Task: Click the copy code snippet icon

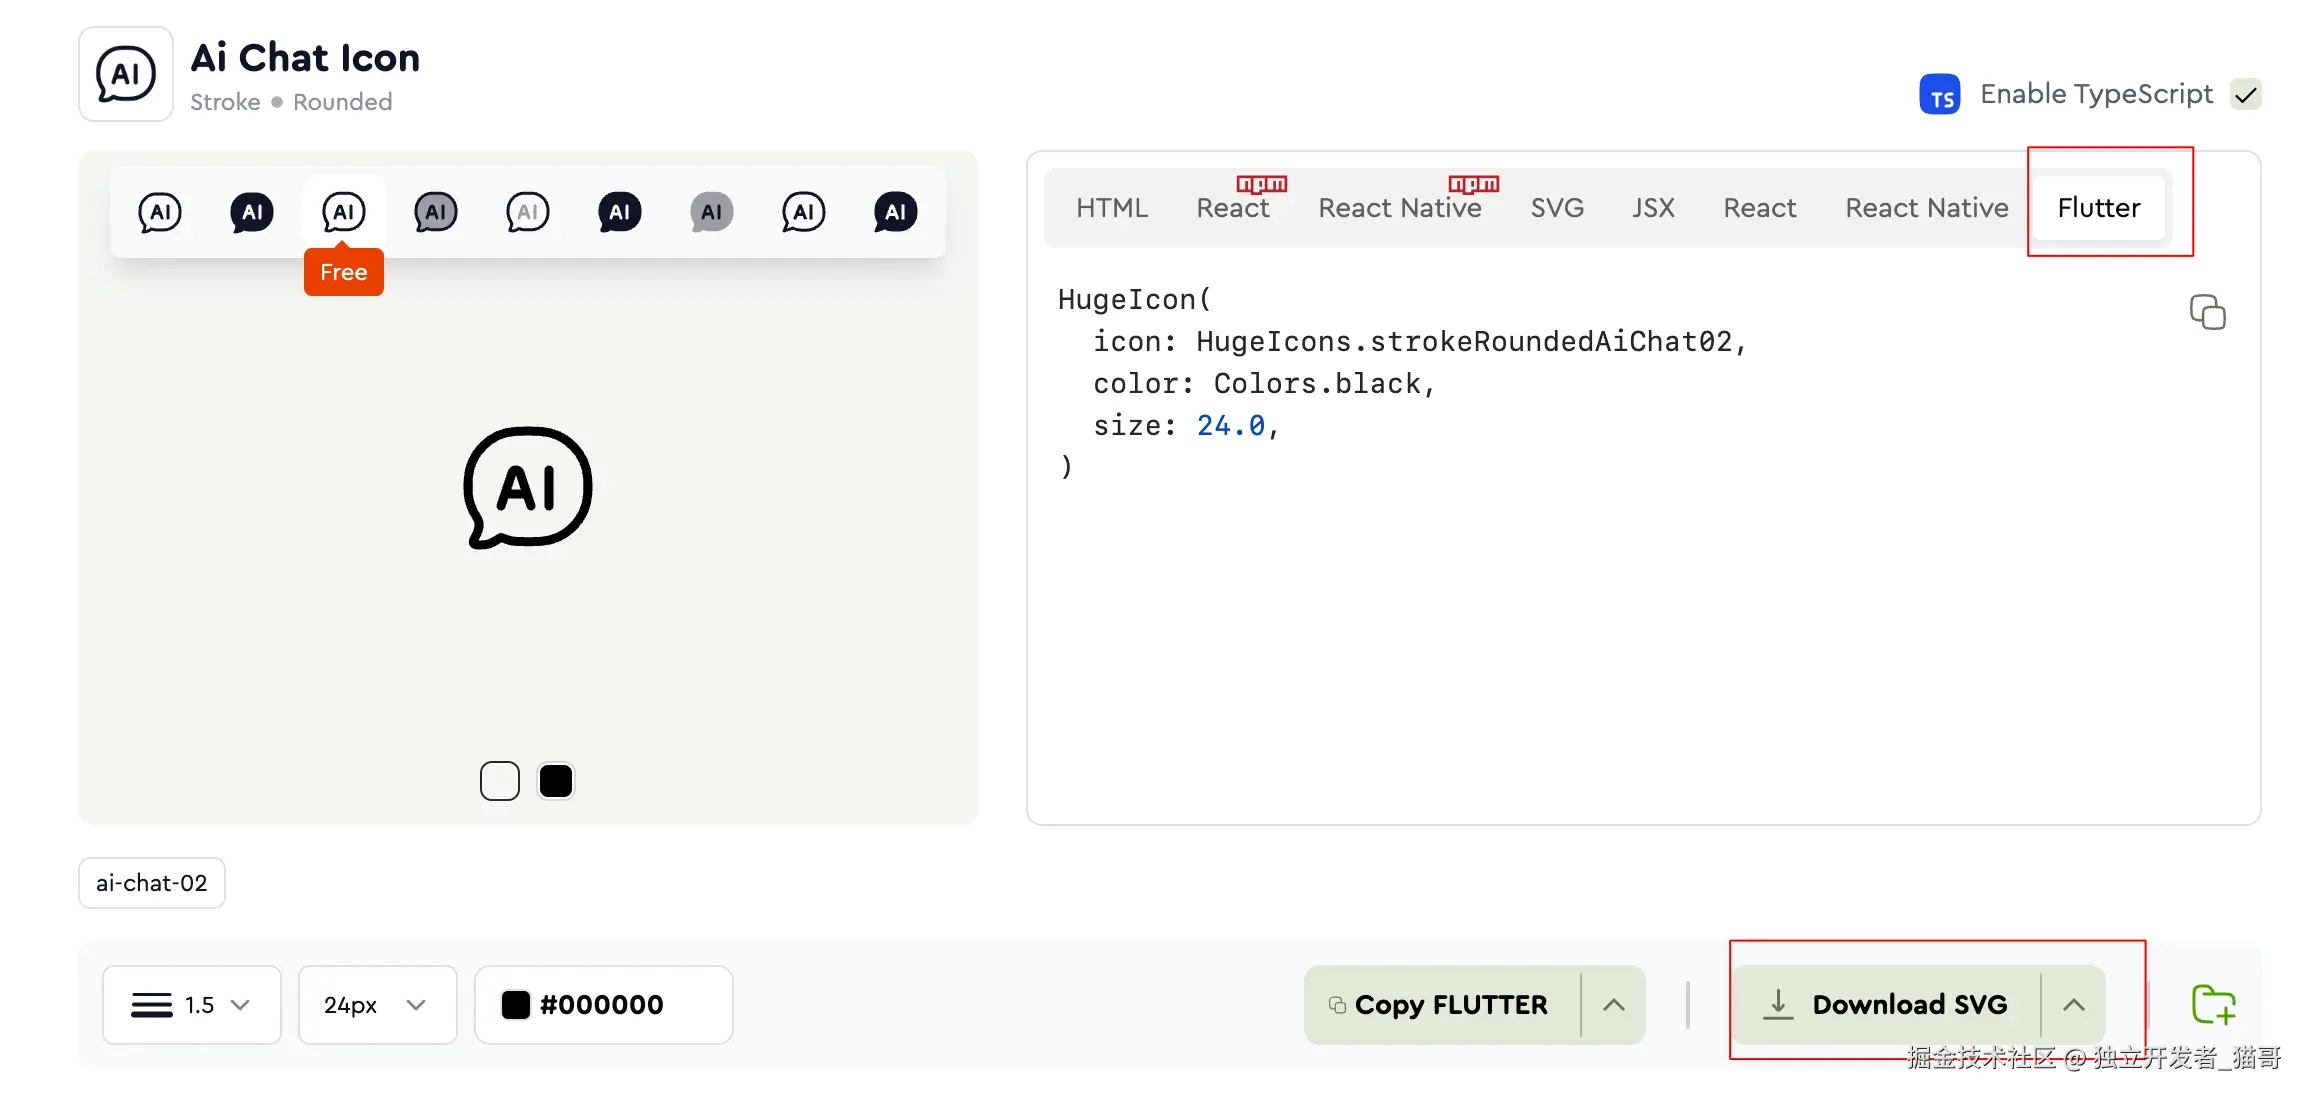Action: coord(2208,312)
